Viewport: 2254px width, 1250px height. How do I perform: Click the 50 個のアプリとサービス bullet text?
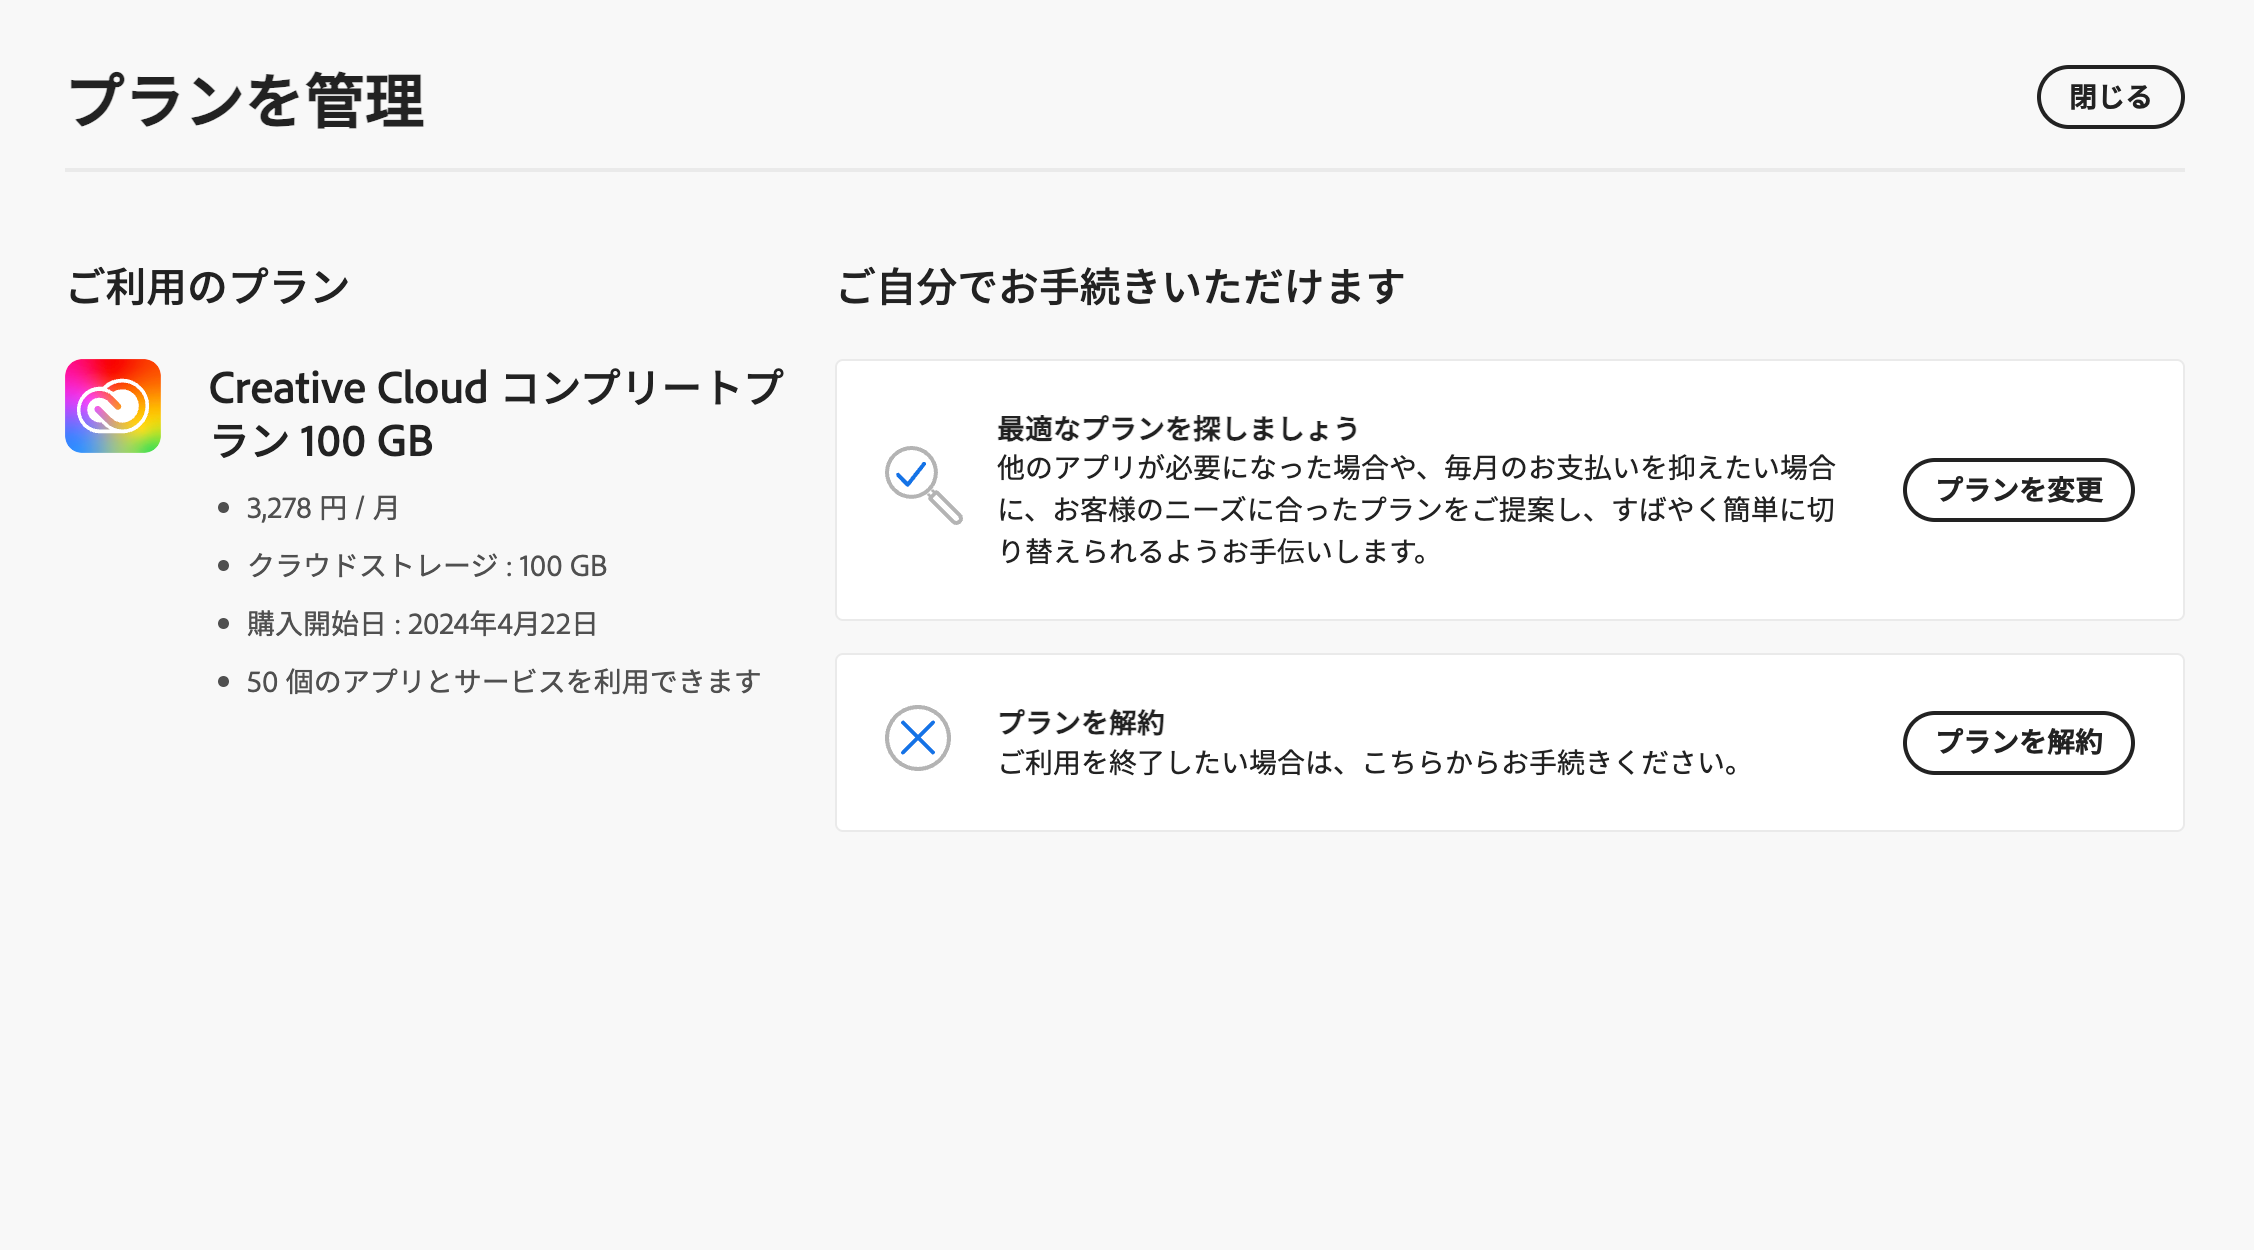point(503,682)
